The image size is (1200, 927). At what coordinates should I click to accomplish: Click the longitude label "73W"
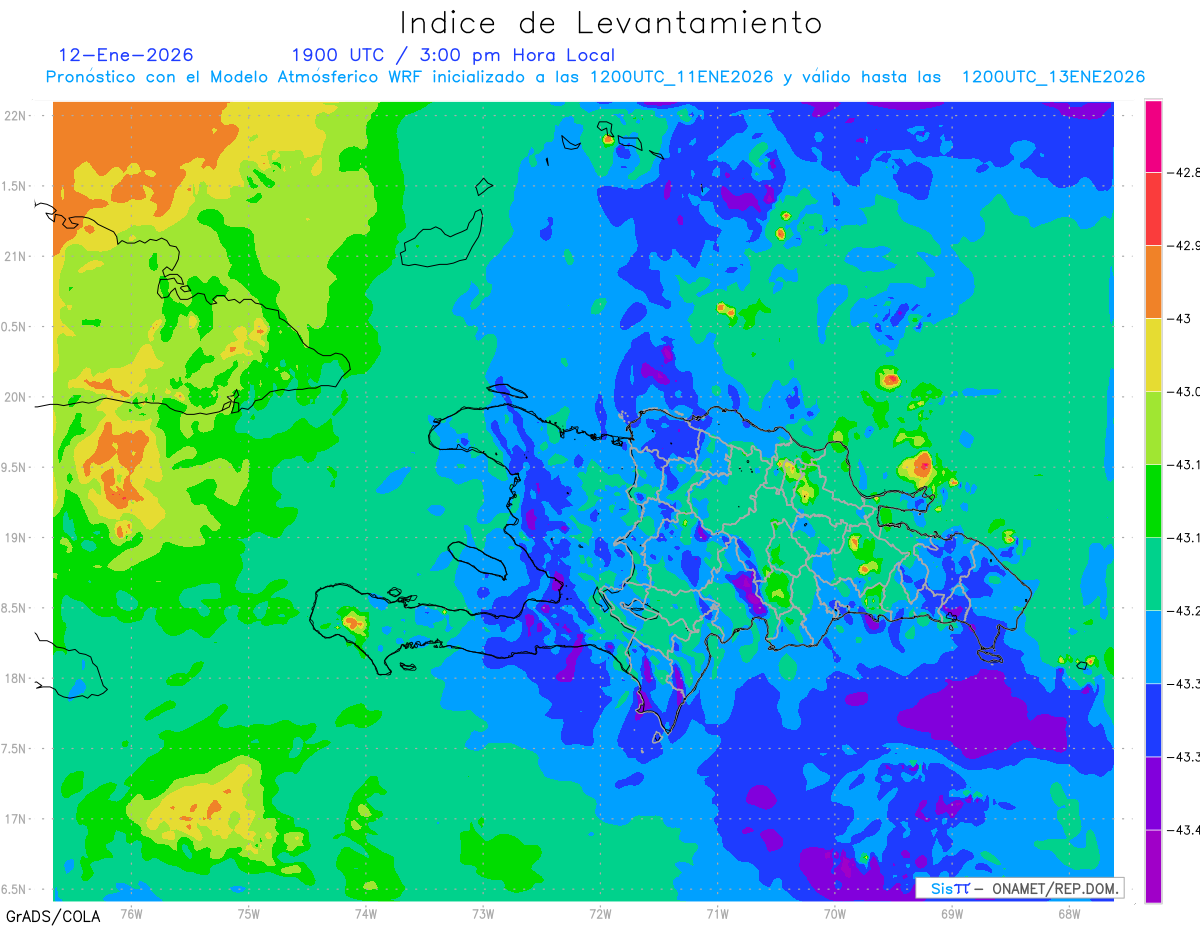pyautogui.click(x=483, y=913)
